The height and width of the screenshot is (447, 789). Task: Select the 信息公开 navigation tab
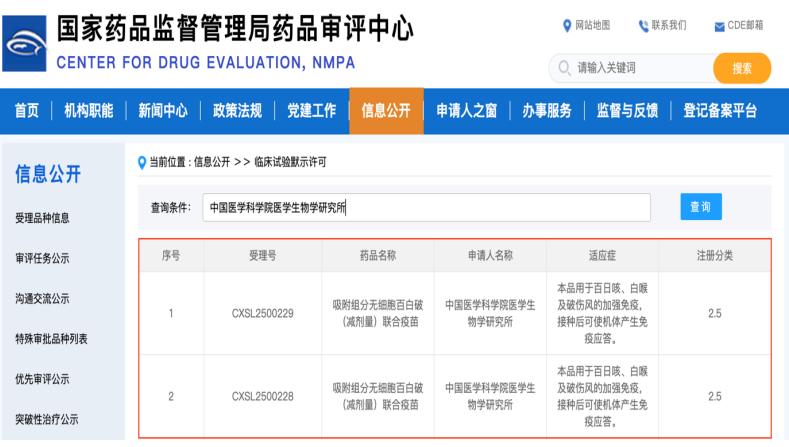pyautogui.click(x=385, y=111)
